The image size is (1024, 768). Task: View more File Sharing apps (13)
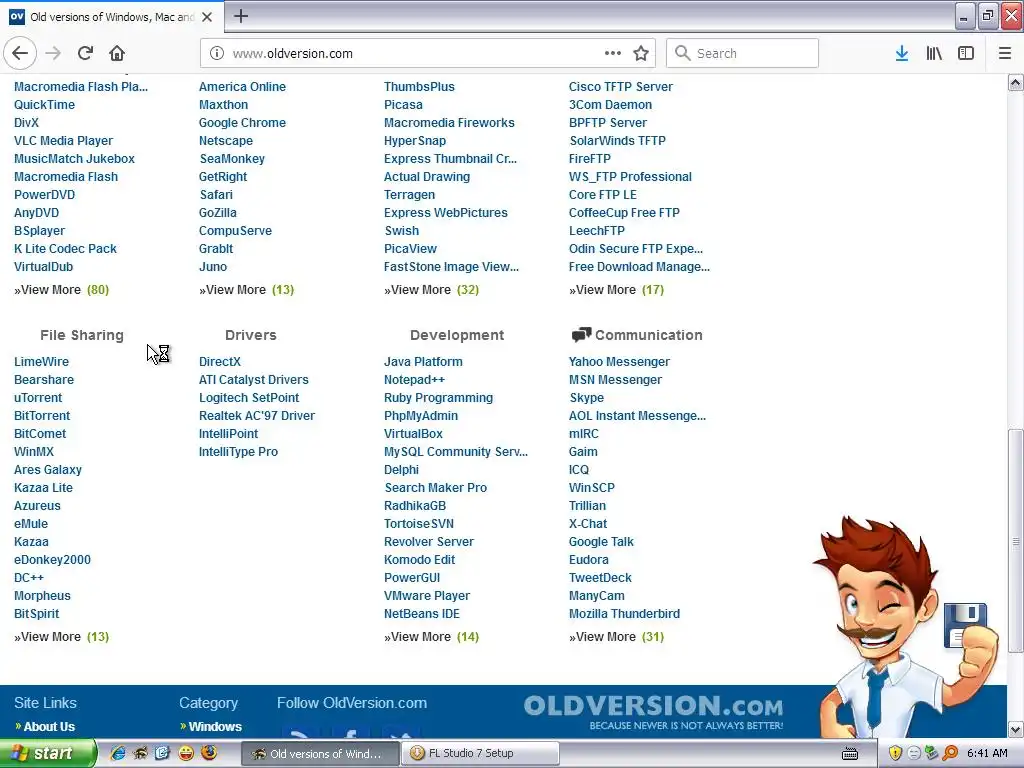pos(61,636)
